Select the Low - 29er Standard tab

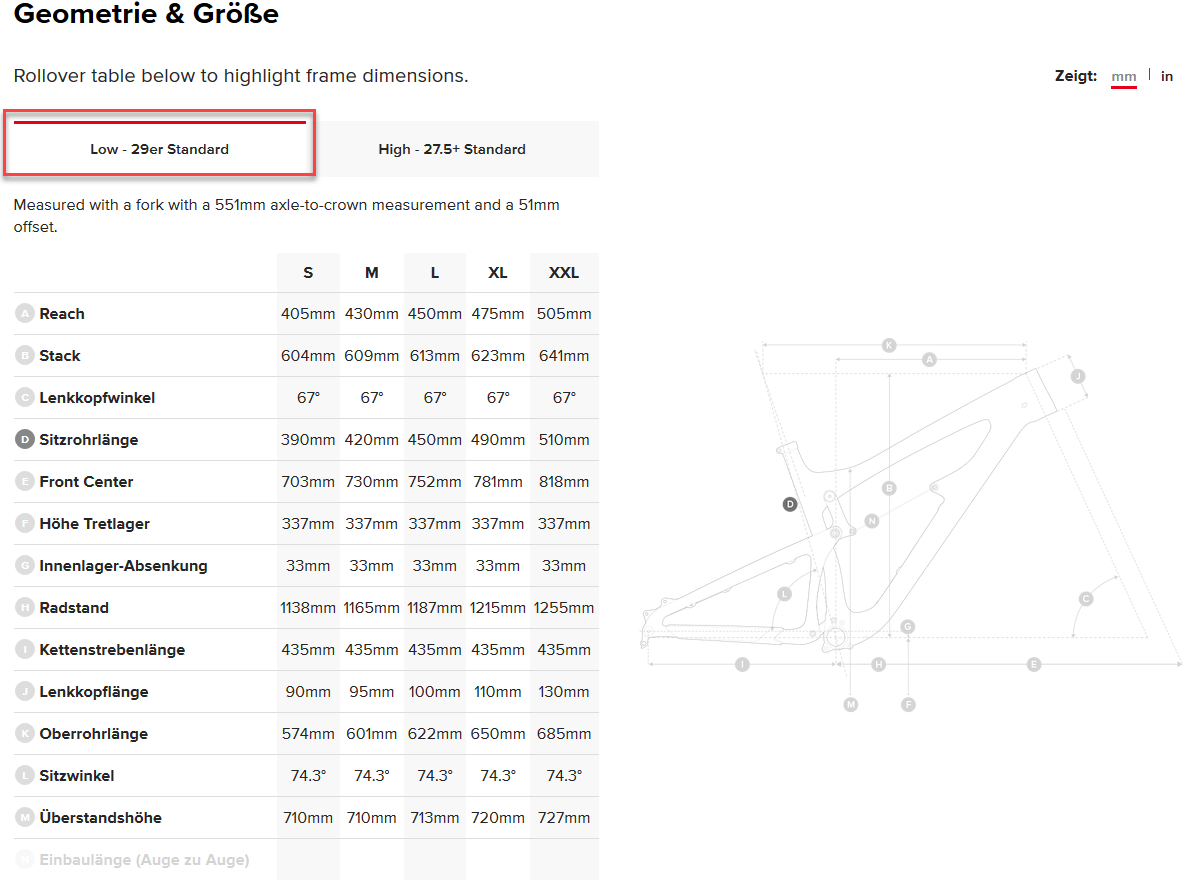(x=160, y=149)
